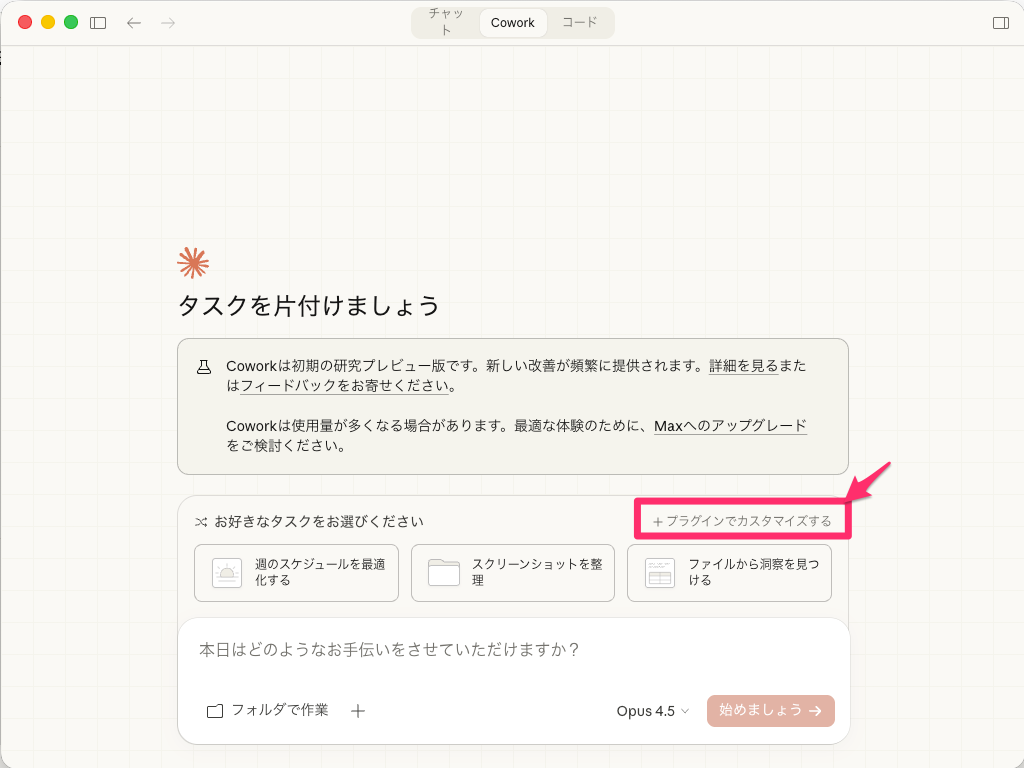This screenshot has height=768, width=1024.
Task: Switch to the コード tab
Action: [x=579, y=22]
